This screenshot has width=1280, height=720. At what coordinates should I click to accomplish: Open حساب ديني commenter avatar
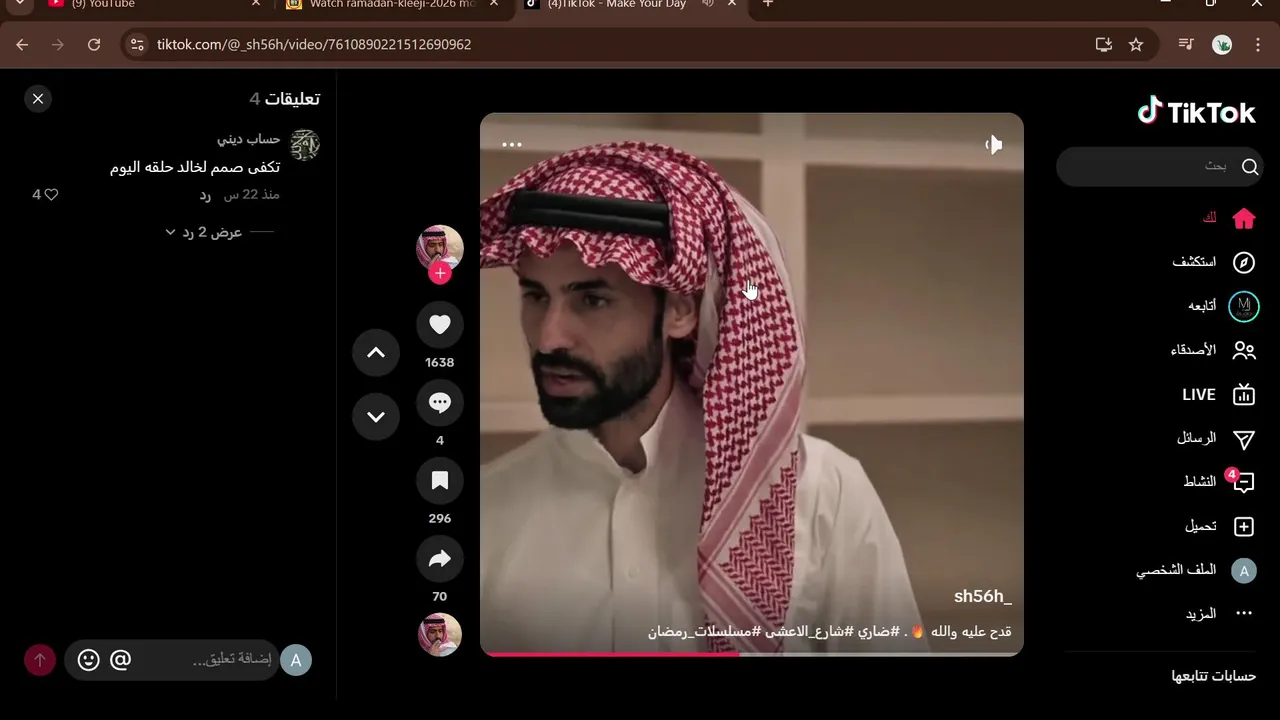(305, 145)
